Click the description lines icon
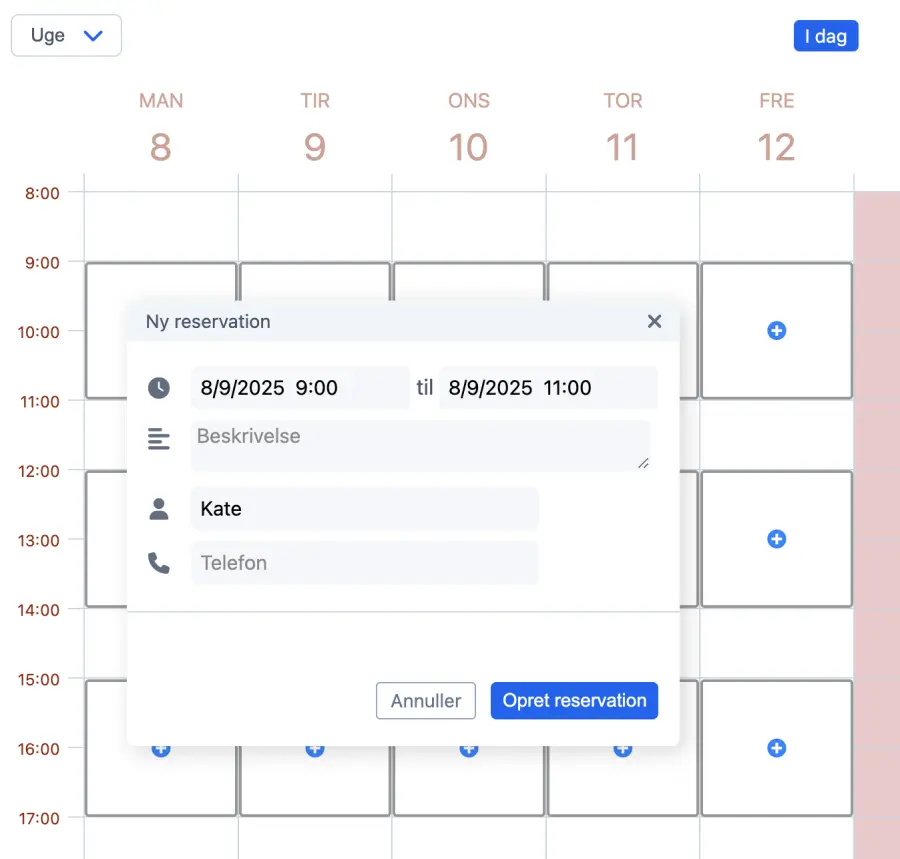The height and width of the screenshot is (859, 900). pos(159,438)
